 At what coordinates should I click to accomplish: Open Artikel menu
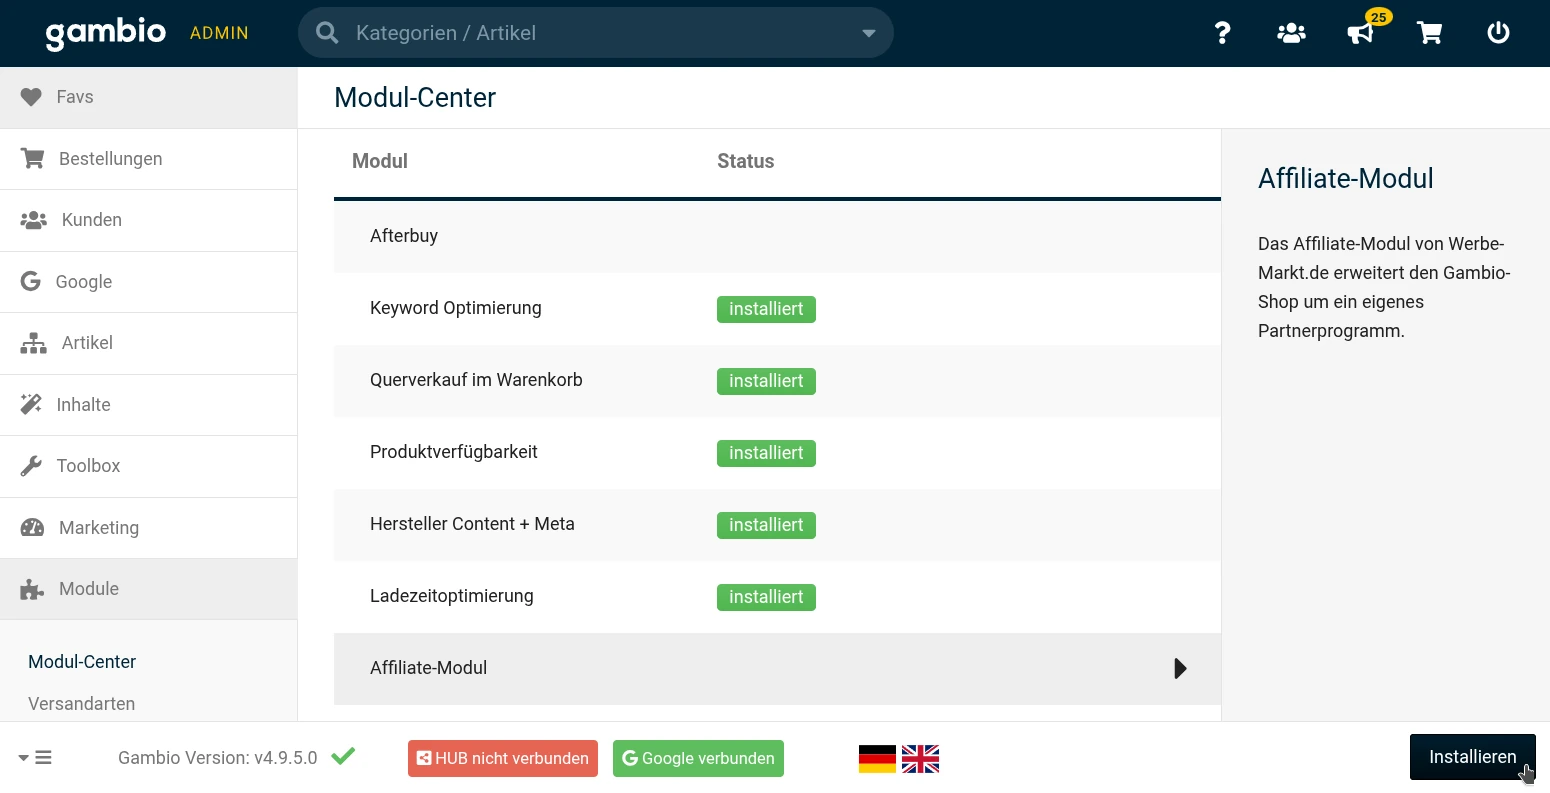tap(149, 343)
